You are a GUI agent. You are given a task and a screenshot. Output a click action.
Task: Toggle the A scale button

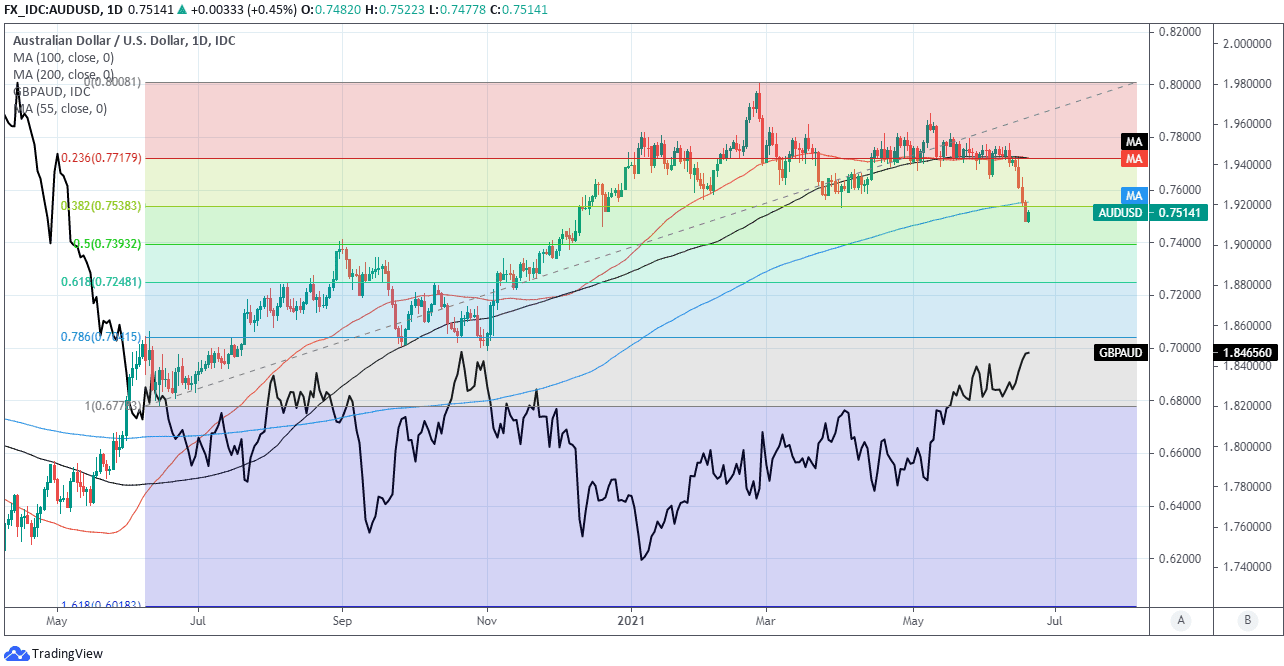1181,620
